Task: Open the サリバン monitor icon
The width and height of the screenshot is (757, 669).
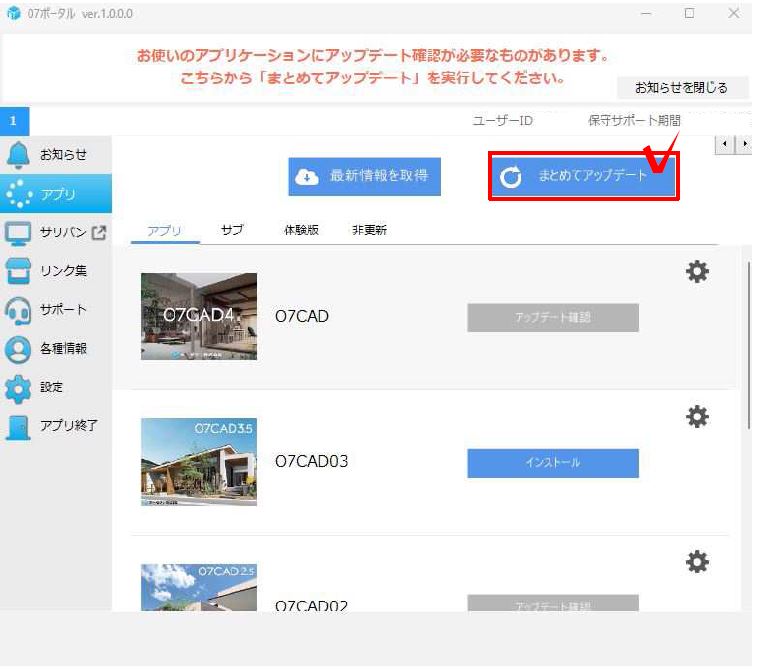Action: [x=18, y=233]
